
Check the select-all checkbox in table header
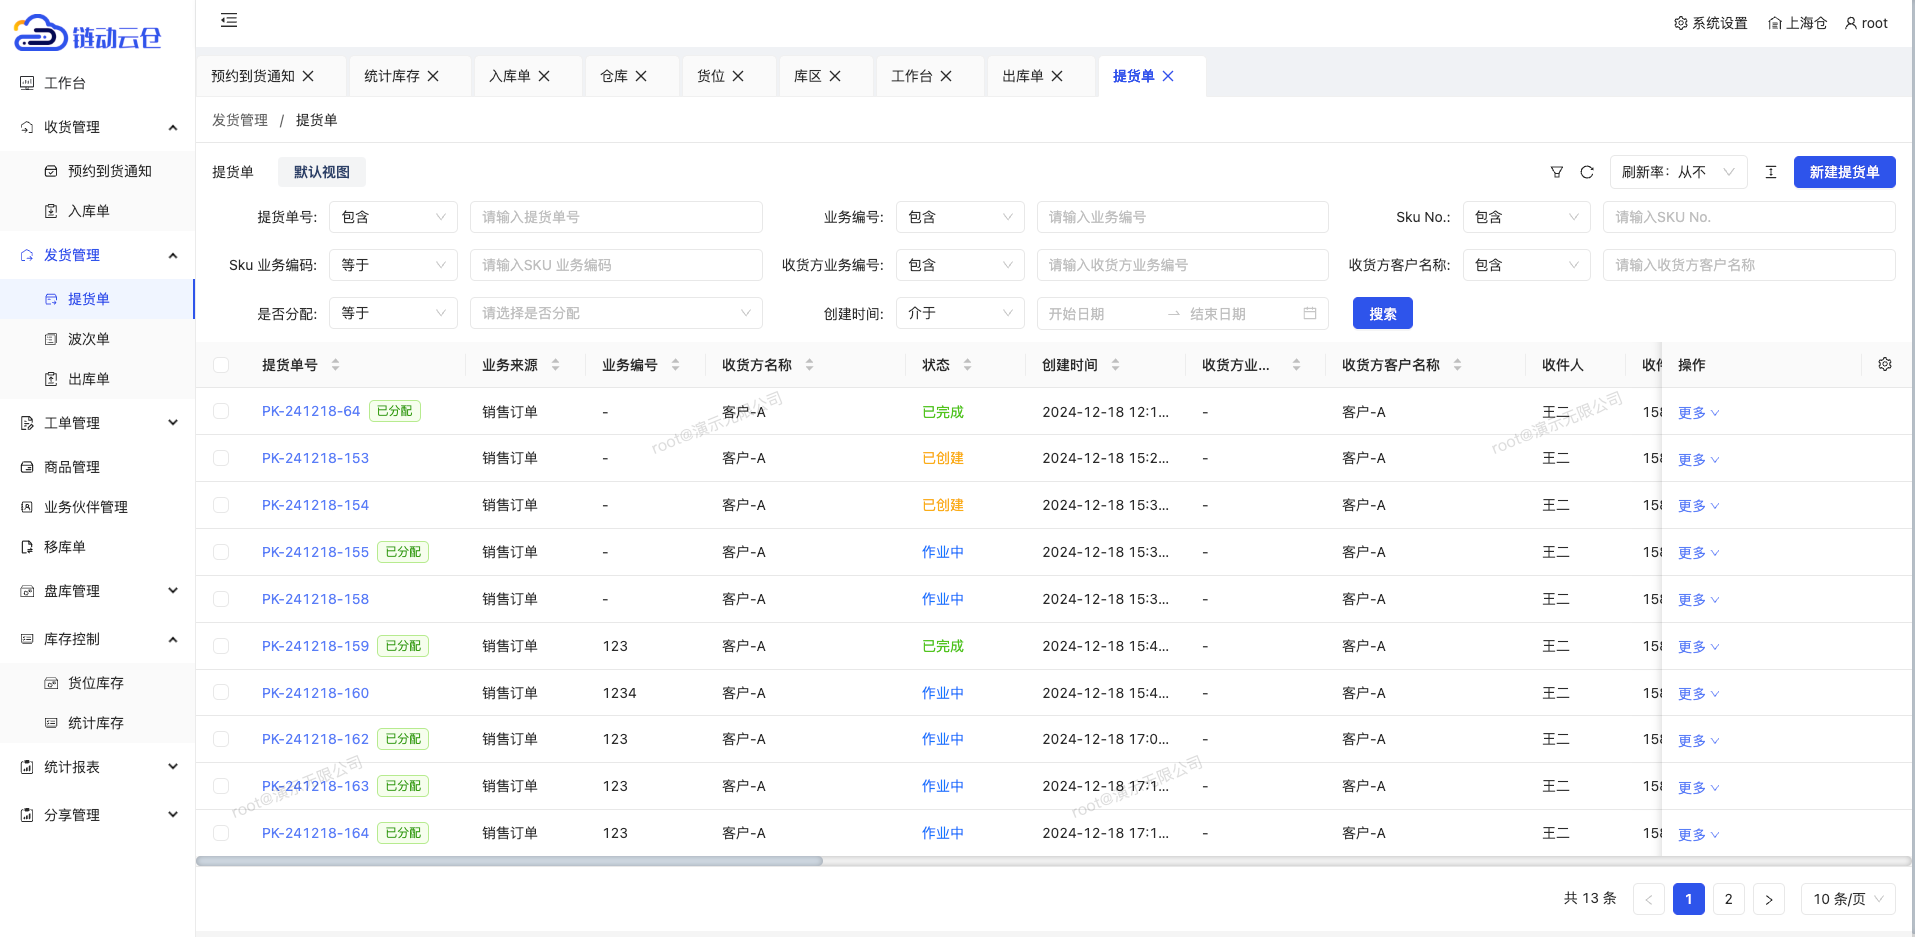(221, 365)
